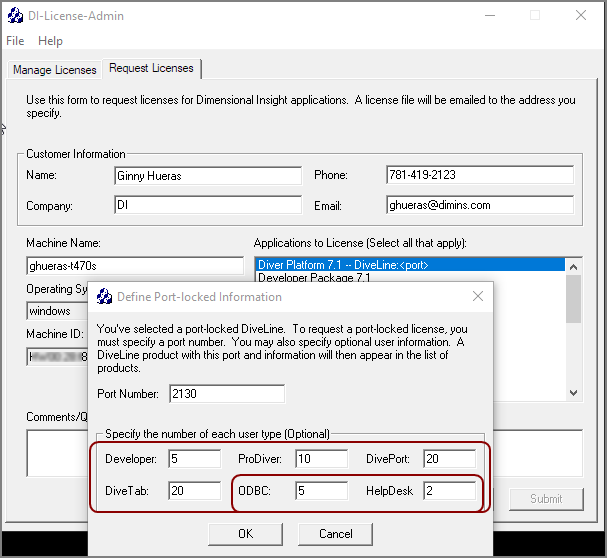Click the Company input field
Viewport: 607px width, 558px height.
pyautogui.click(x=208, y=205)
